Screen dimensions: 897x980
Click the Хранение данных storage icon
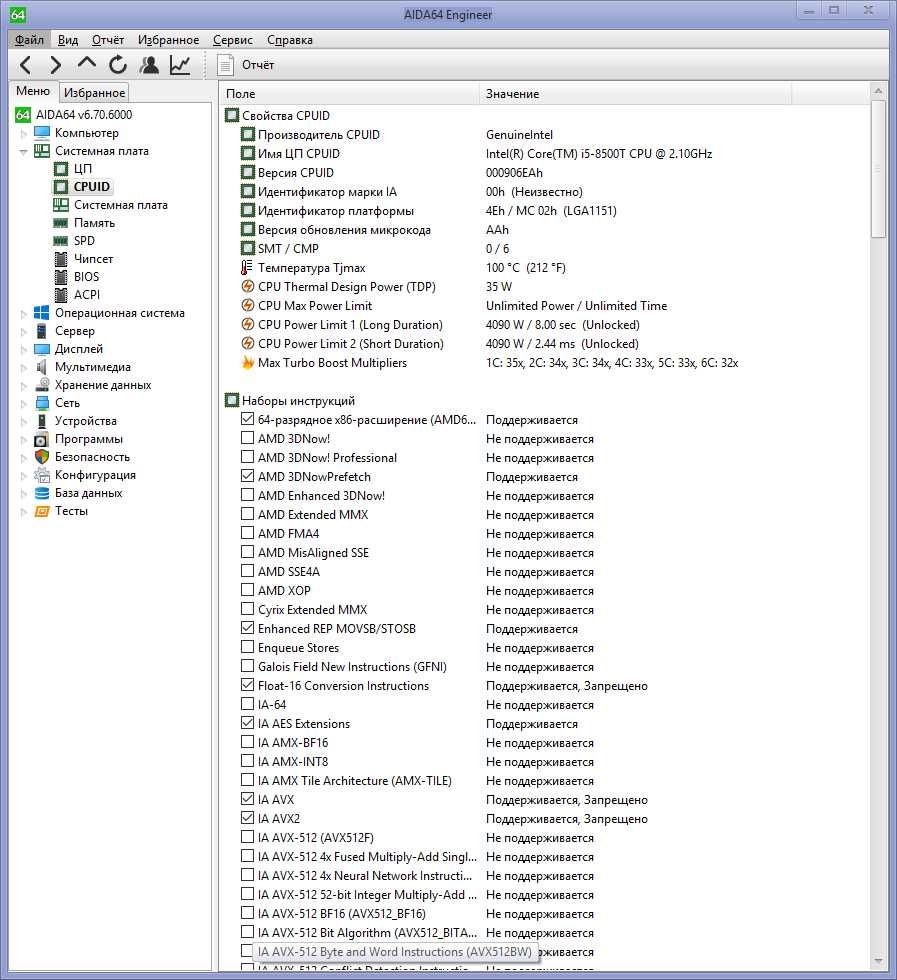(x=42, y=385)
